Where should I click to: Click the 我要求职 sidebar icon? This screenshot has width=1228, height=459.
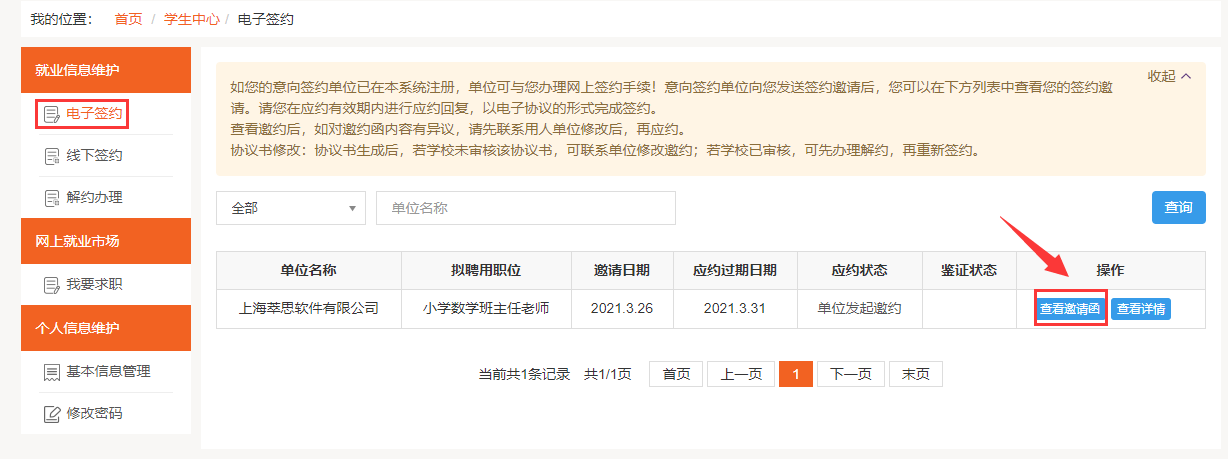(52, 285)
